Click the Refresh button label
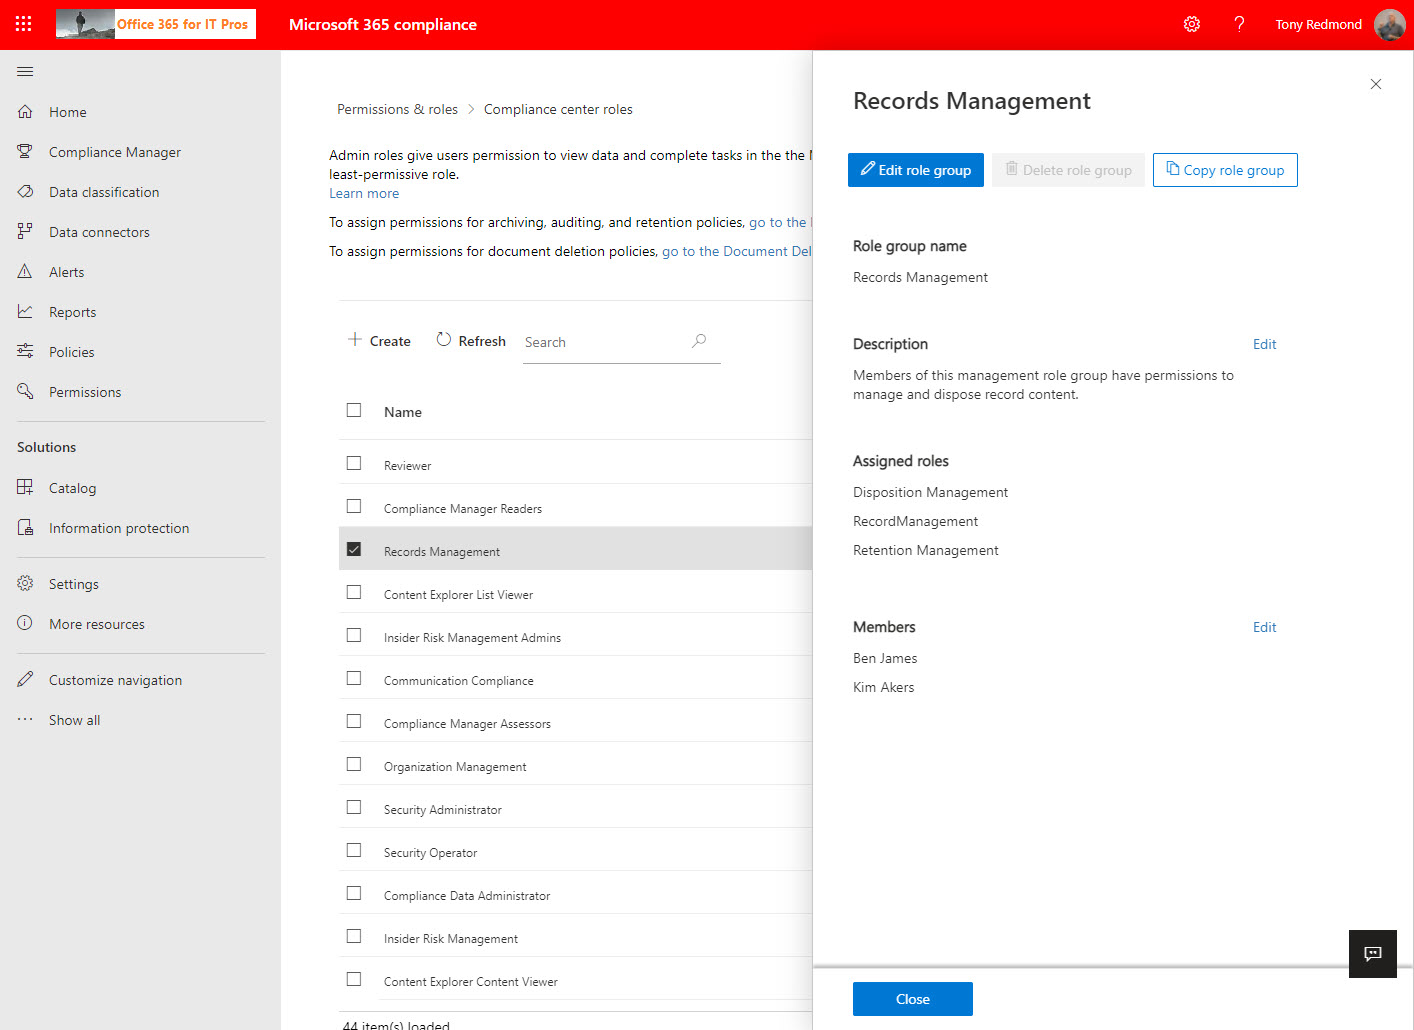Image resolution: width=1414 pixels, height=1030 pixels. tap(482, 341)
